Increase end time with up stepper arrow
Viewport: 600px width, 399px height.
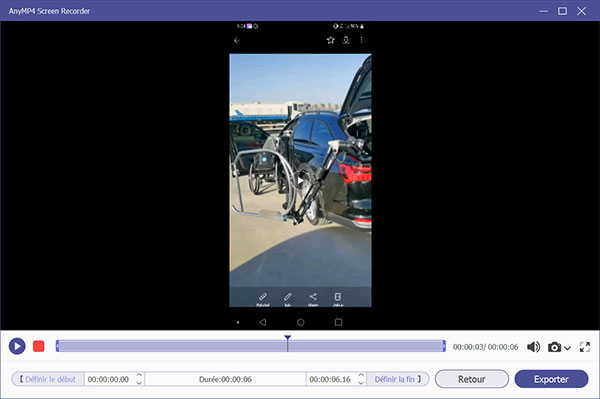tap(361, 376)
